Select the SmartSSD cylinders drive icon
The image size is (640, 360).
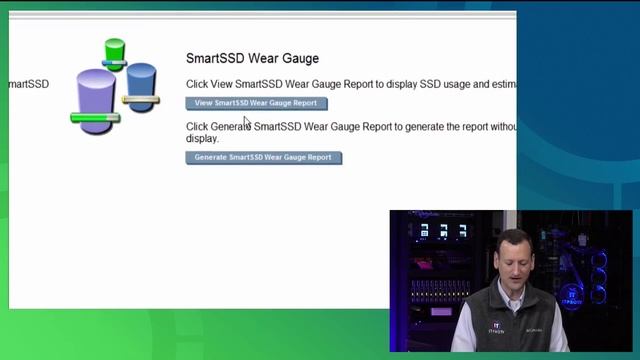pos(115,87)
